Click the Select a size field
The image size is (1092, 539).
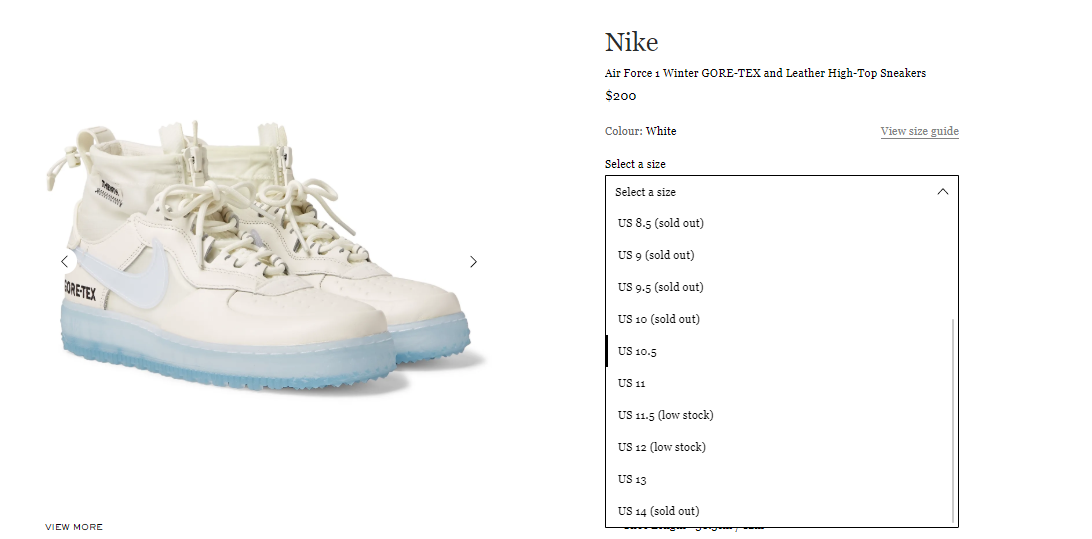click(781, 192)
